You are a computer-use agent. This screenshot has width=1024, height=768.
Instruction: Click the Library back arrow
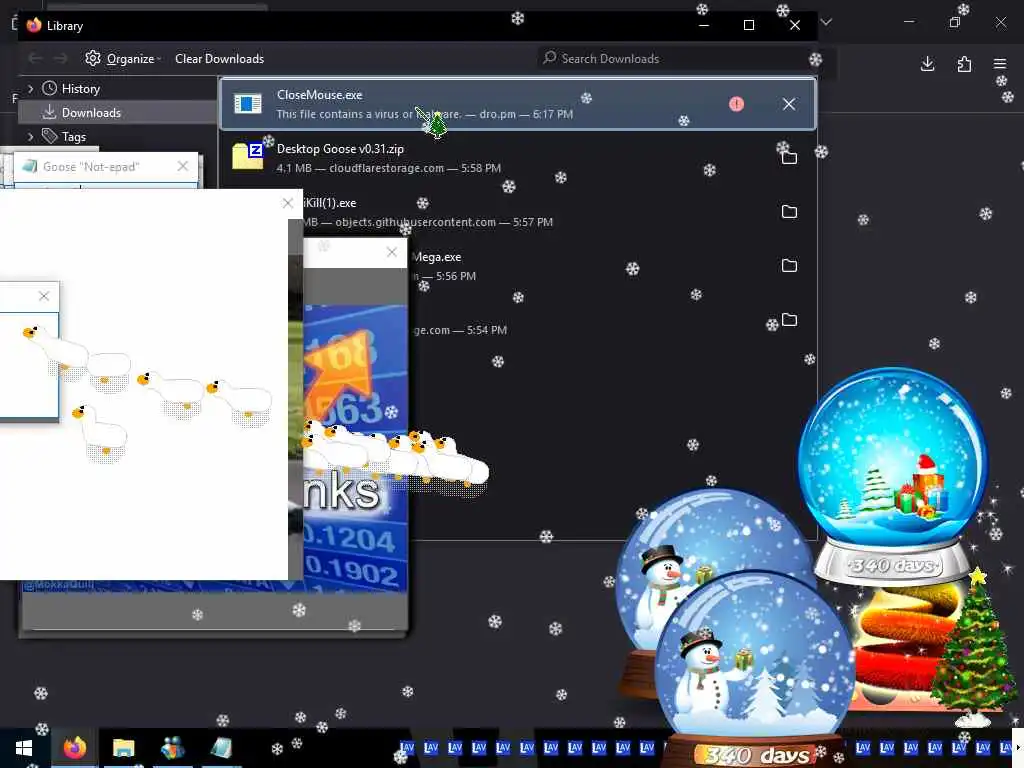35,59
